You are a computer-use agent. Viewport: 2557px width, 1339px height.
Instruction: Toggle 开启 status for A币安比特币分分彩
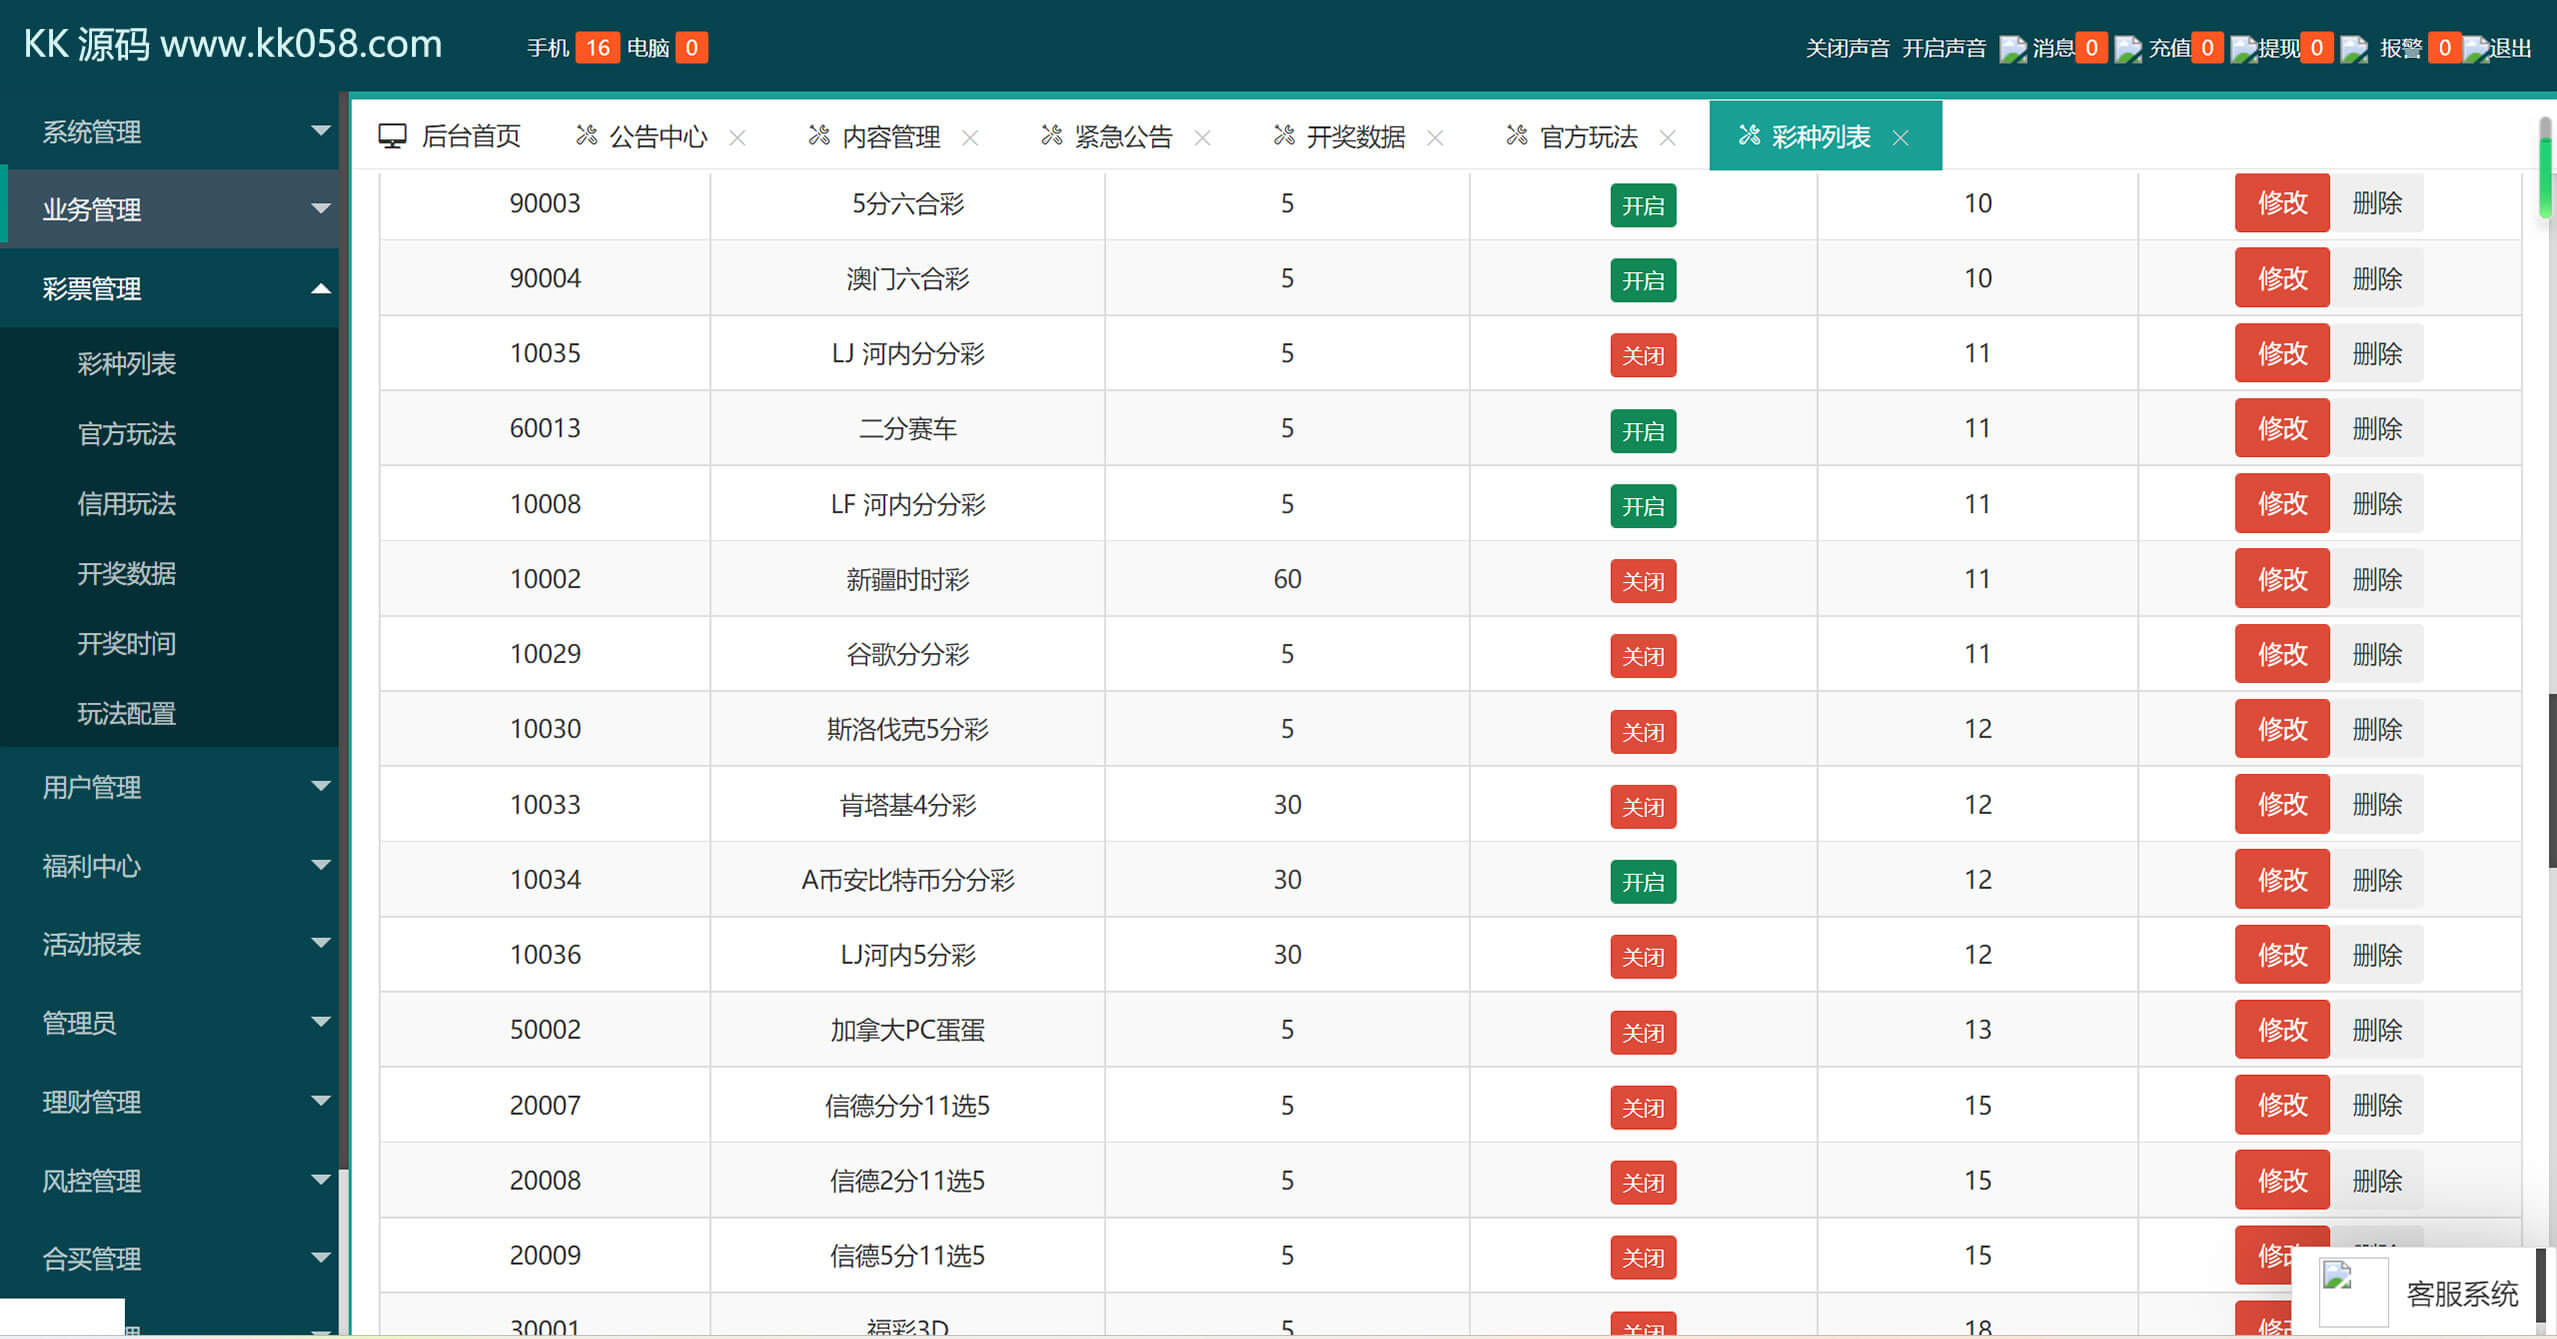[x=1643, y=882]
